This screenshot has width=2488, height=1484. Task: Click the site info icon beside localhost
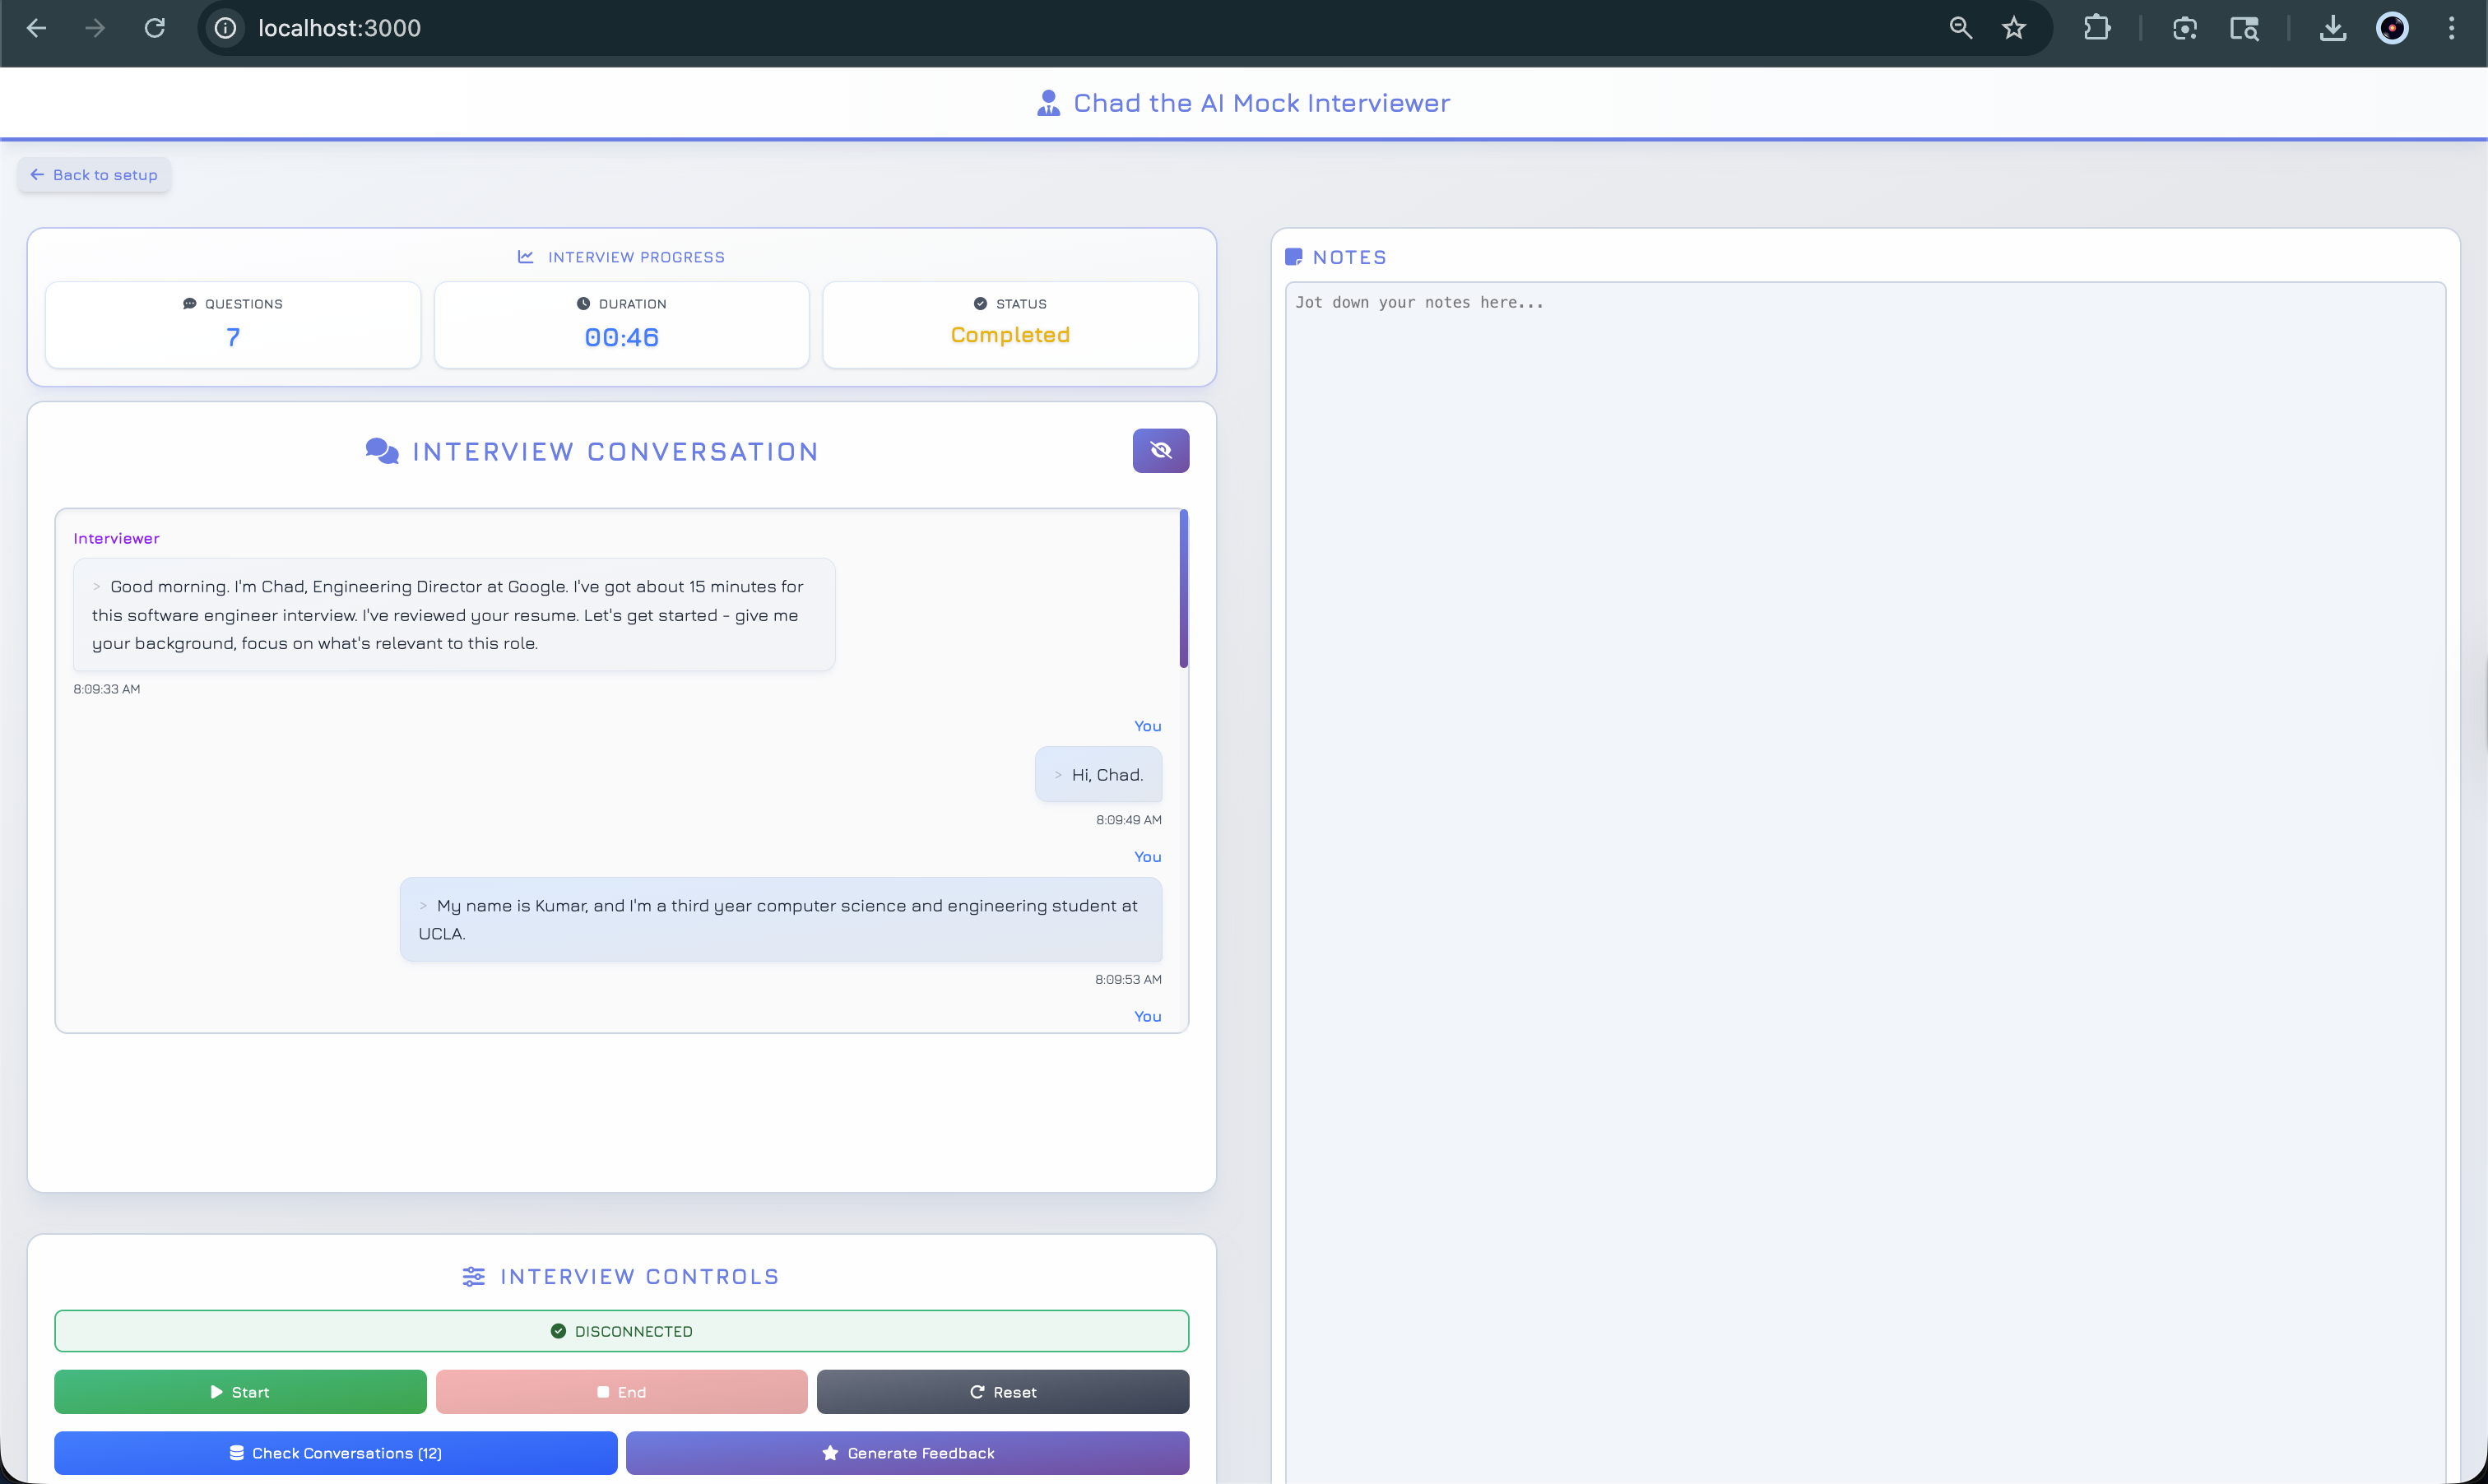point(226,28)
